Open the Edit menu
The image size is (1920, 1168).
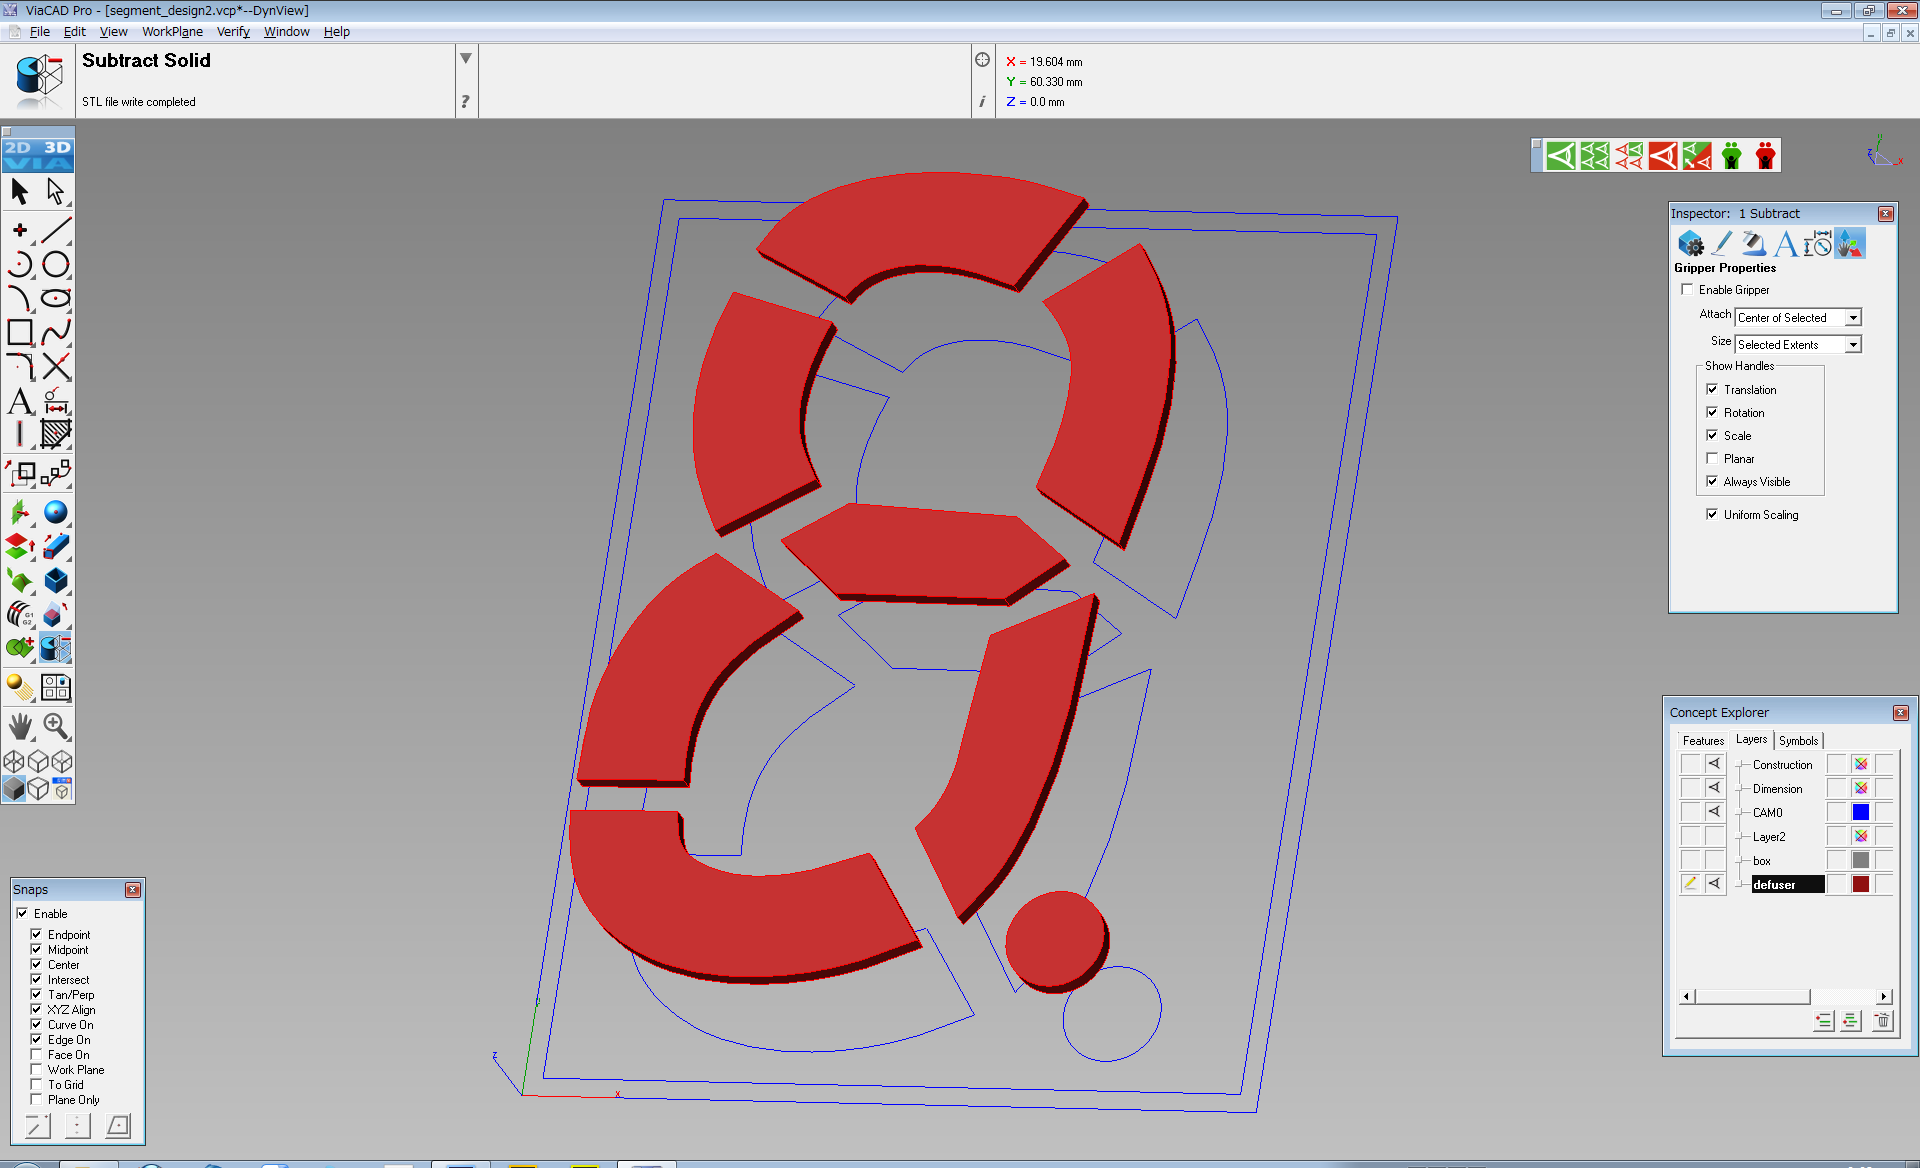(x=75, y=32)
